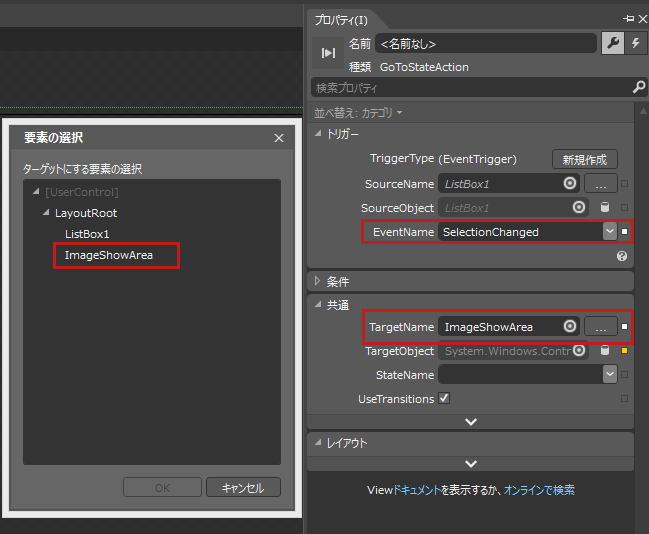Click the search magnifier in property search
Viewport: 649px width, 534px height.
(x=639, y=87)
